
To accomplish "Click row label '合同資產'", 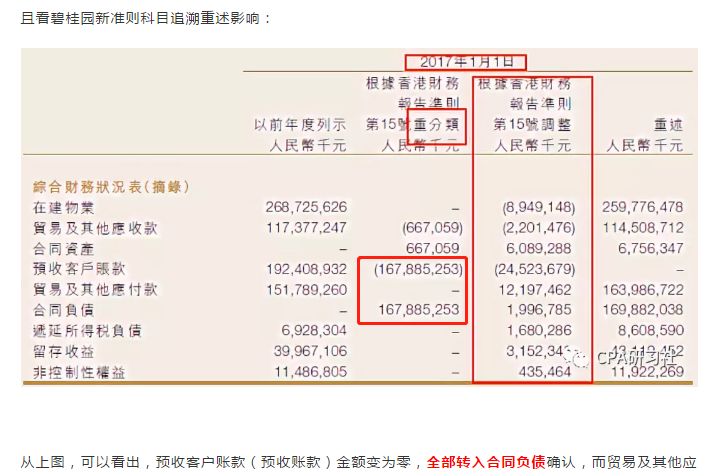I will [x=63, y=249].
